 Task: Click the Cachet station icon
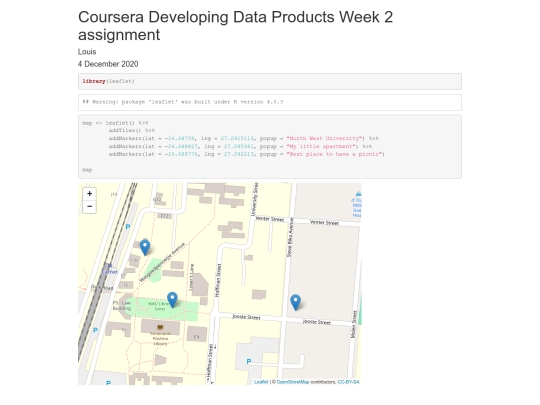pyautogui.click(x=110, y=266)
